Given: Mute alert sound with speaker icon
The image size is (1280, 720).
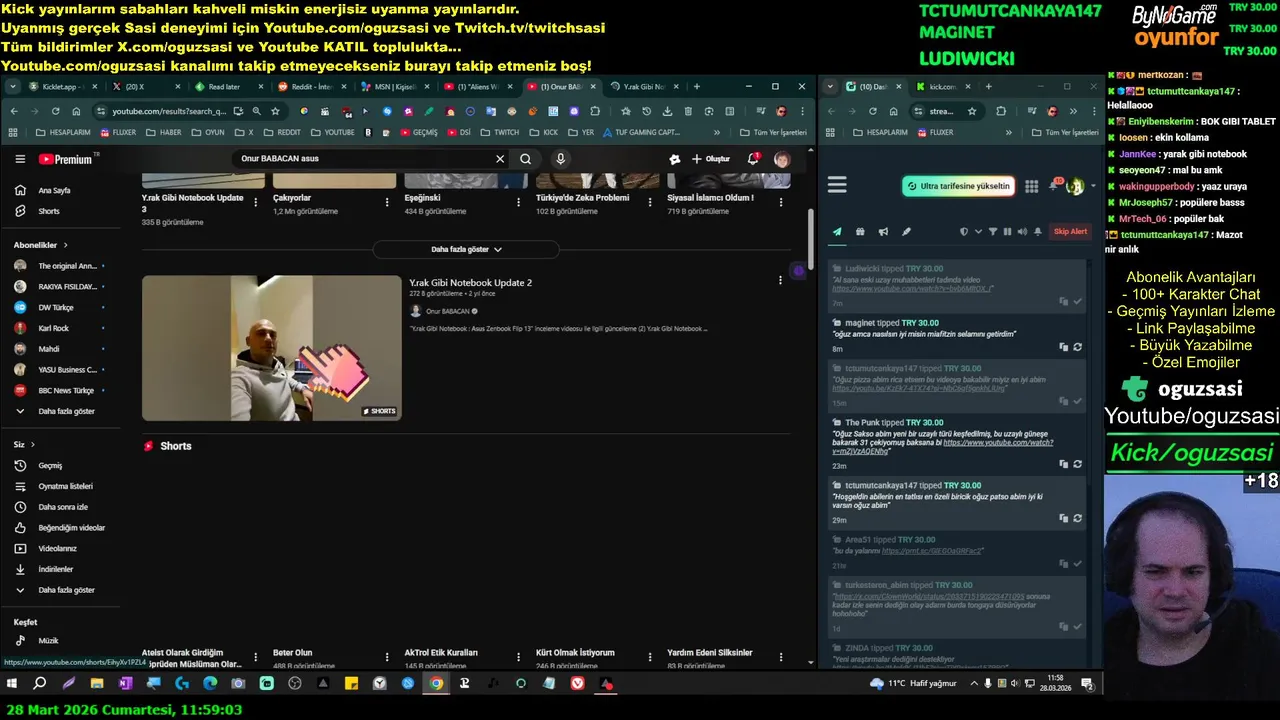Looking at the screenshot, I should [1022, 232].
